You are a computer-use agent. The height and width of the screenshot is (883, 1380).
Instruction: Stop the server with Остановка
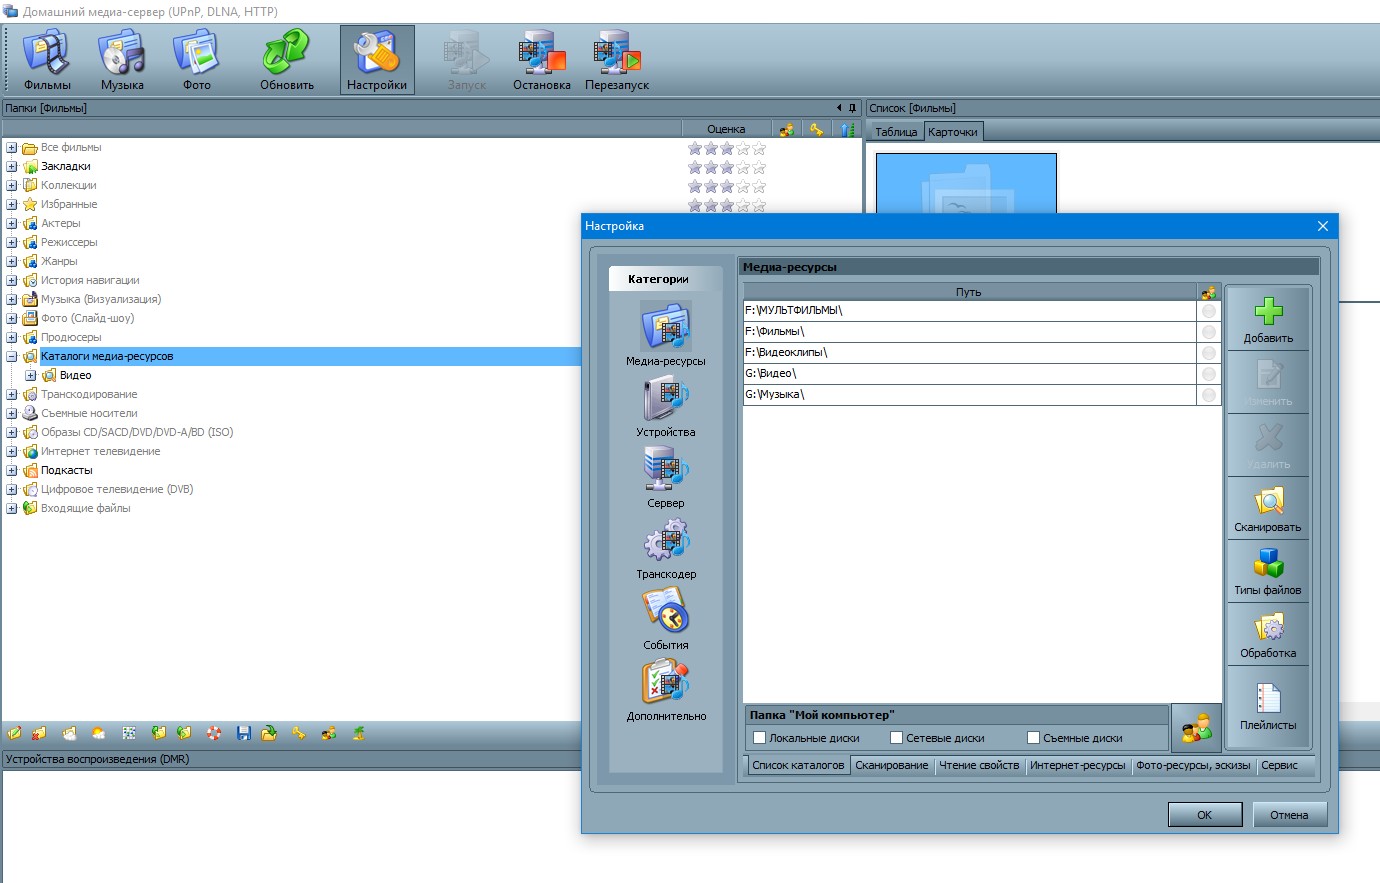[x=541, y=60]
